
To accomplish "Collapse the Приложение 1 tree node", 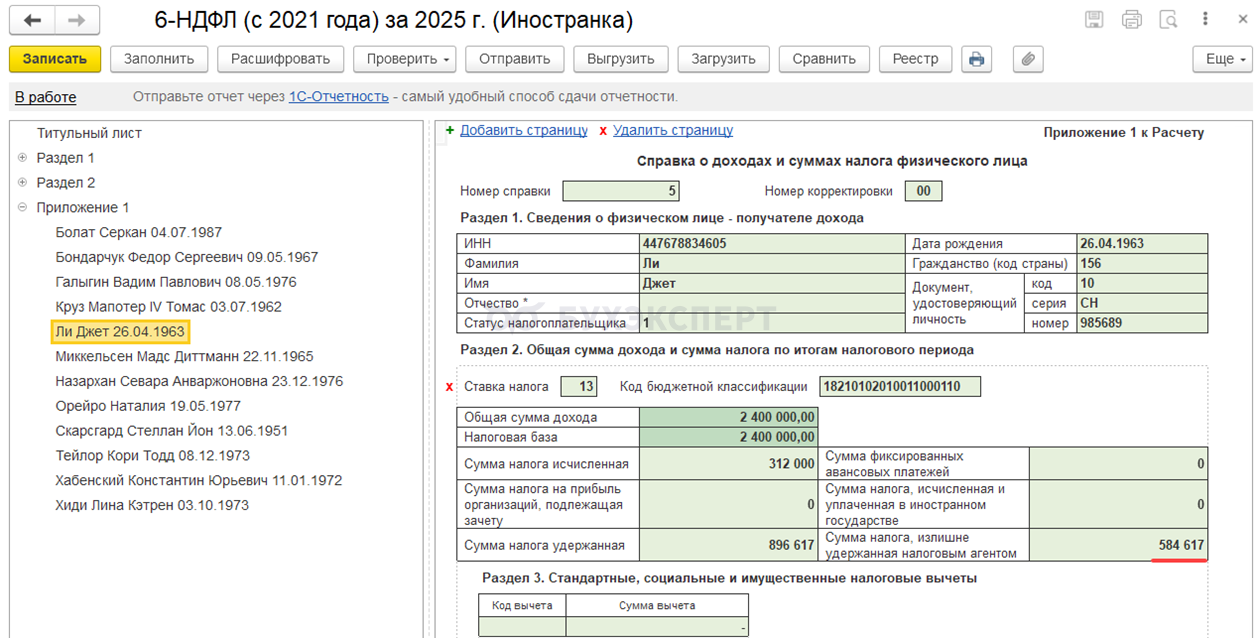I will (22, 208).
